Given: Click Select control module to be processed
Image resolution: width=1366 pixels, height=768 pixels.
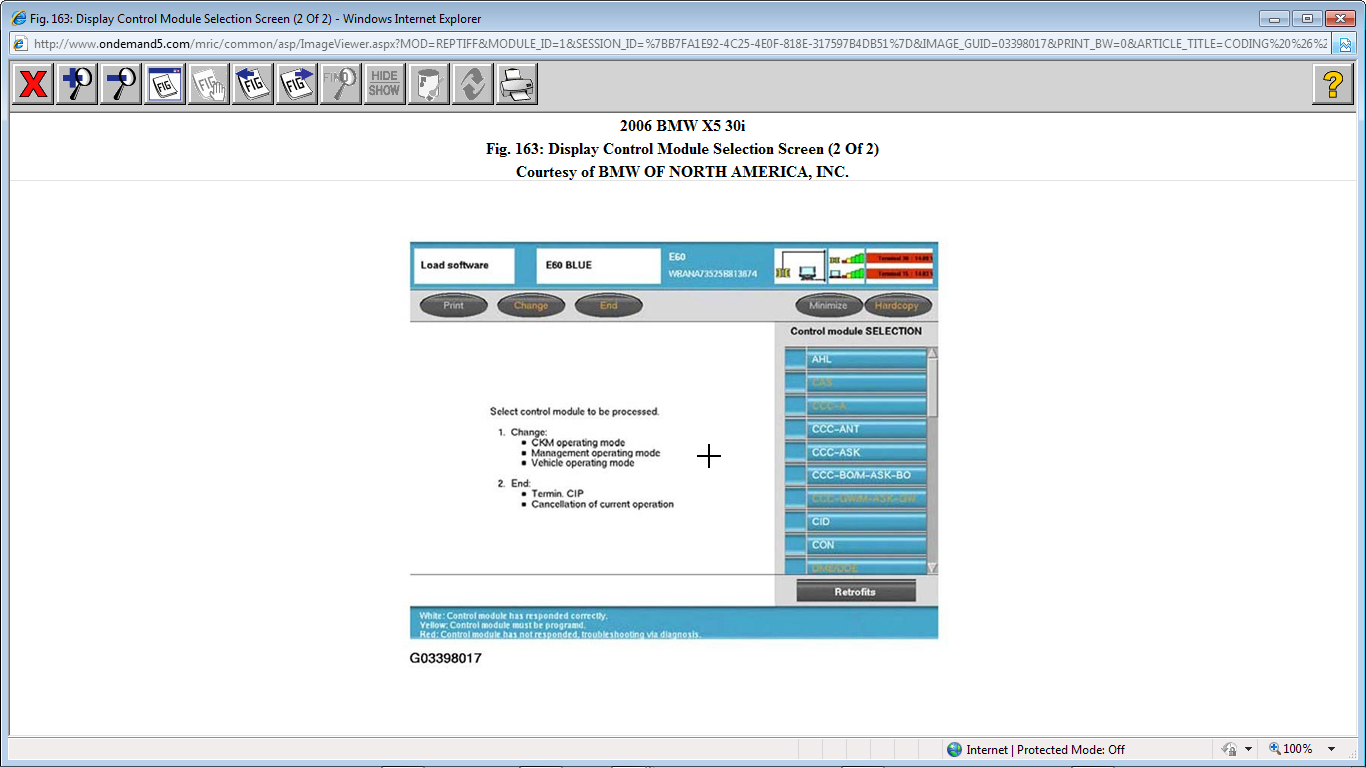Looking at the screenshot, I should click(575, 411).
